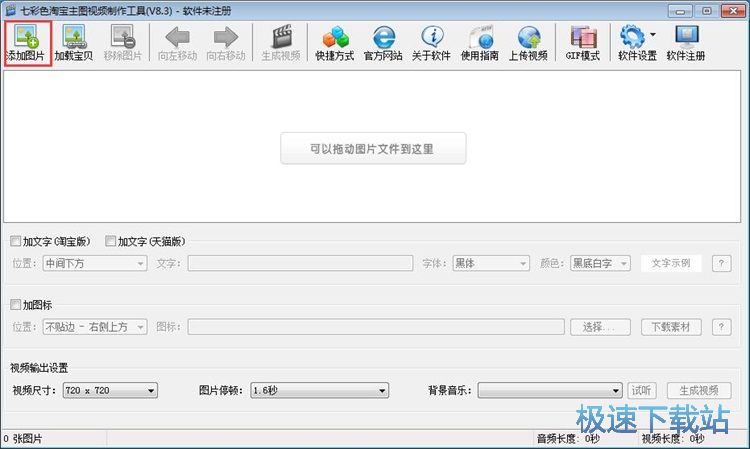
Task: Click the 视频输出设置 section label
Action: coord(39,368)
